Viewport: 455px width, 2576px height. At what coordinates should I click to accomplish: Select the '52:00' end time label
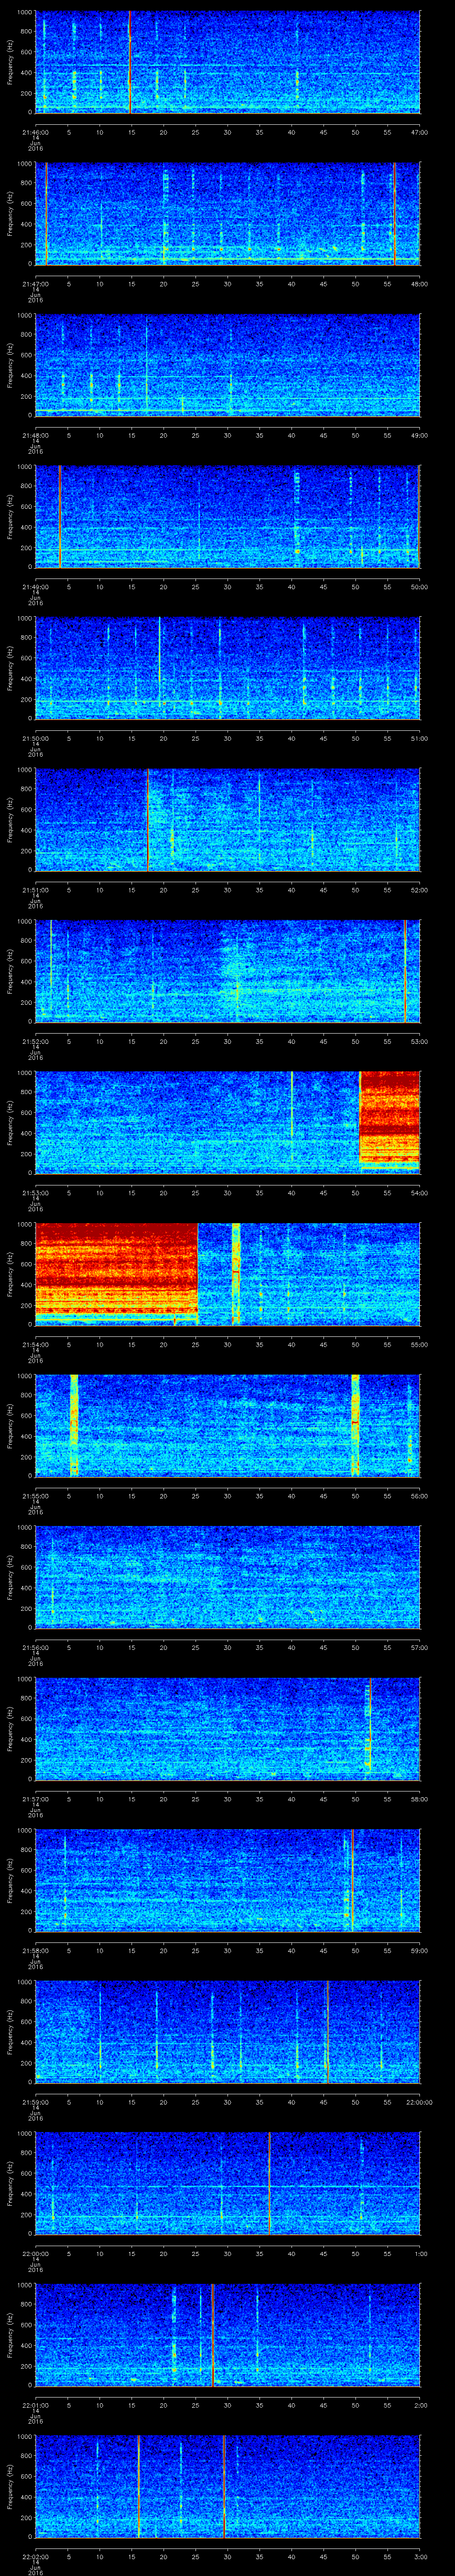(419, 890)
